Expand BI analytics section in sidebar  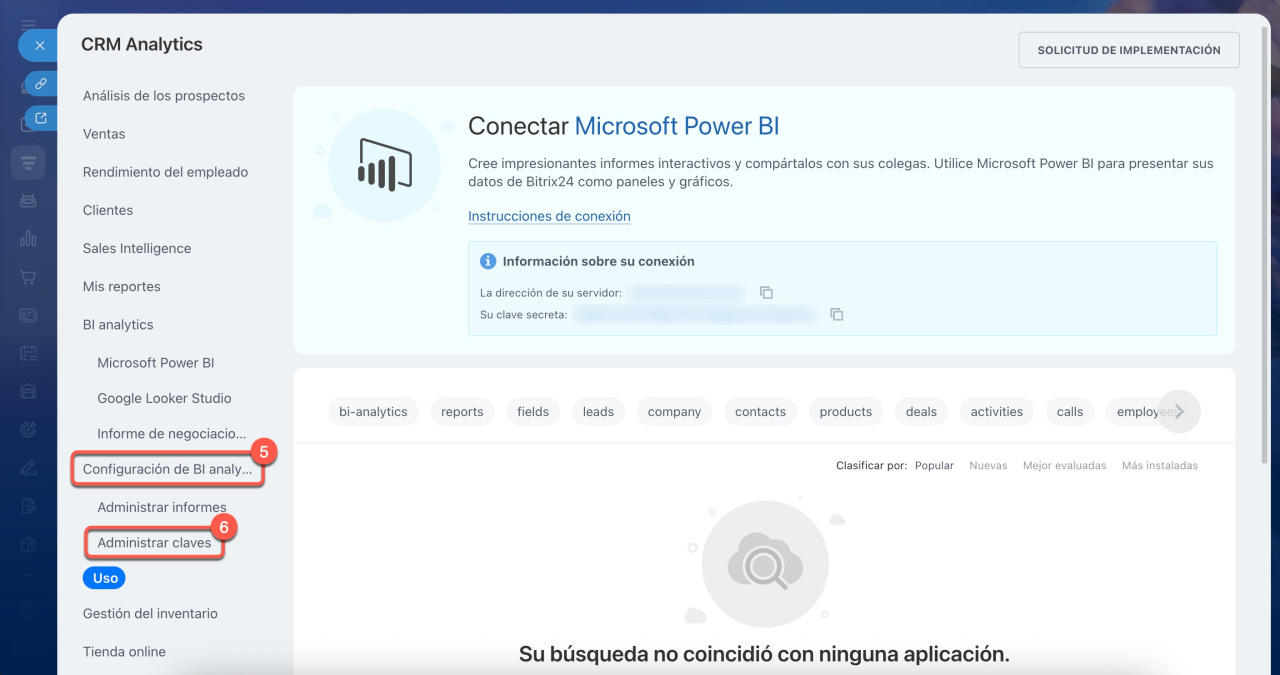pos(118,325)
